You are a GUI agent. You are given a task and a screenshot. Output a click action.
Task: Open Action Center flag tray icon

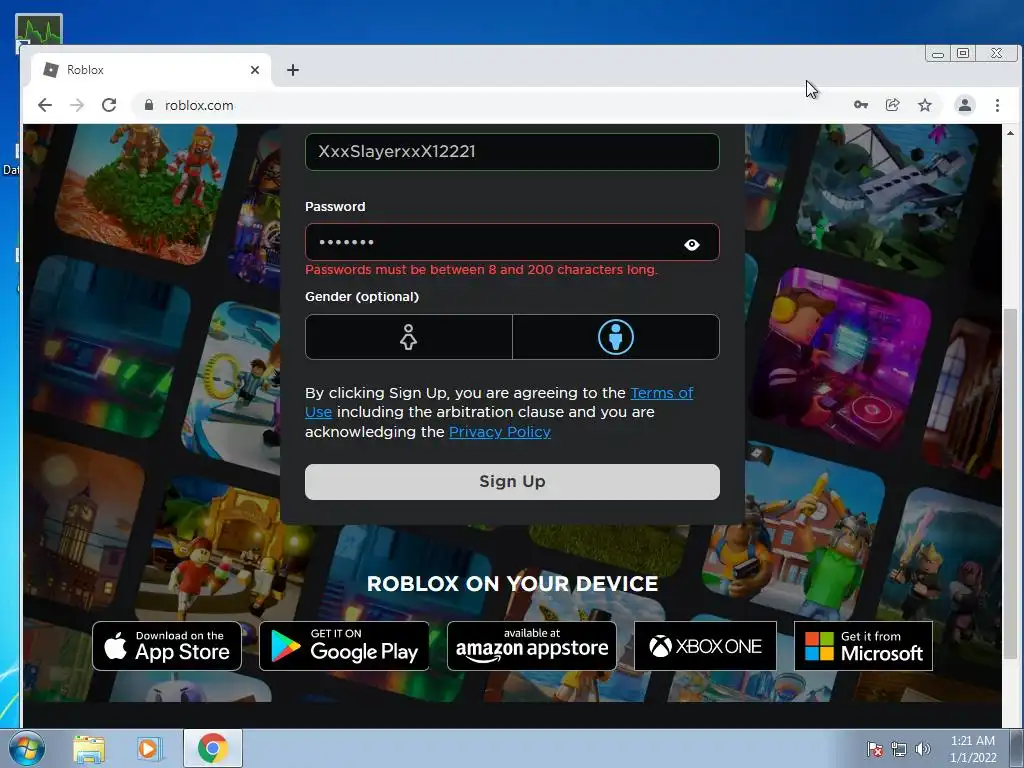coord(874,749)
